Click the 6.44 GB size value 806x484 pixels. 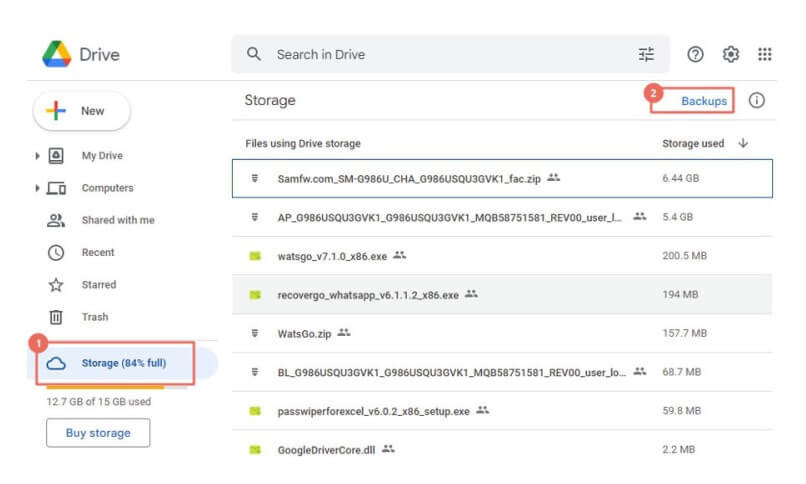click(x=681, y=178)
